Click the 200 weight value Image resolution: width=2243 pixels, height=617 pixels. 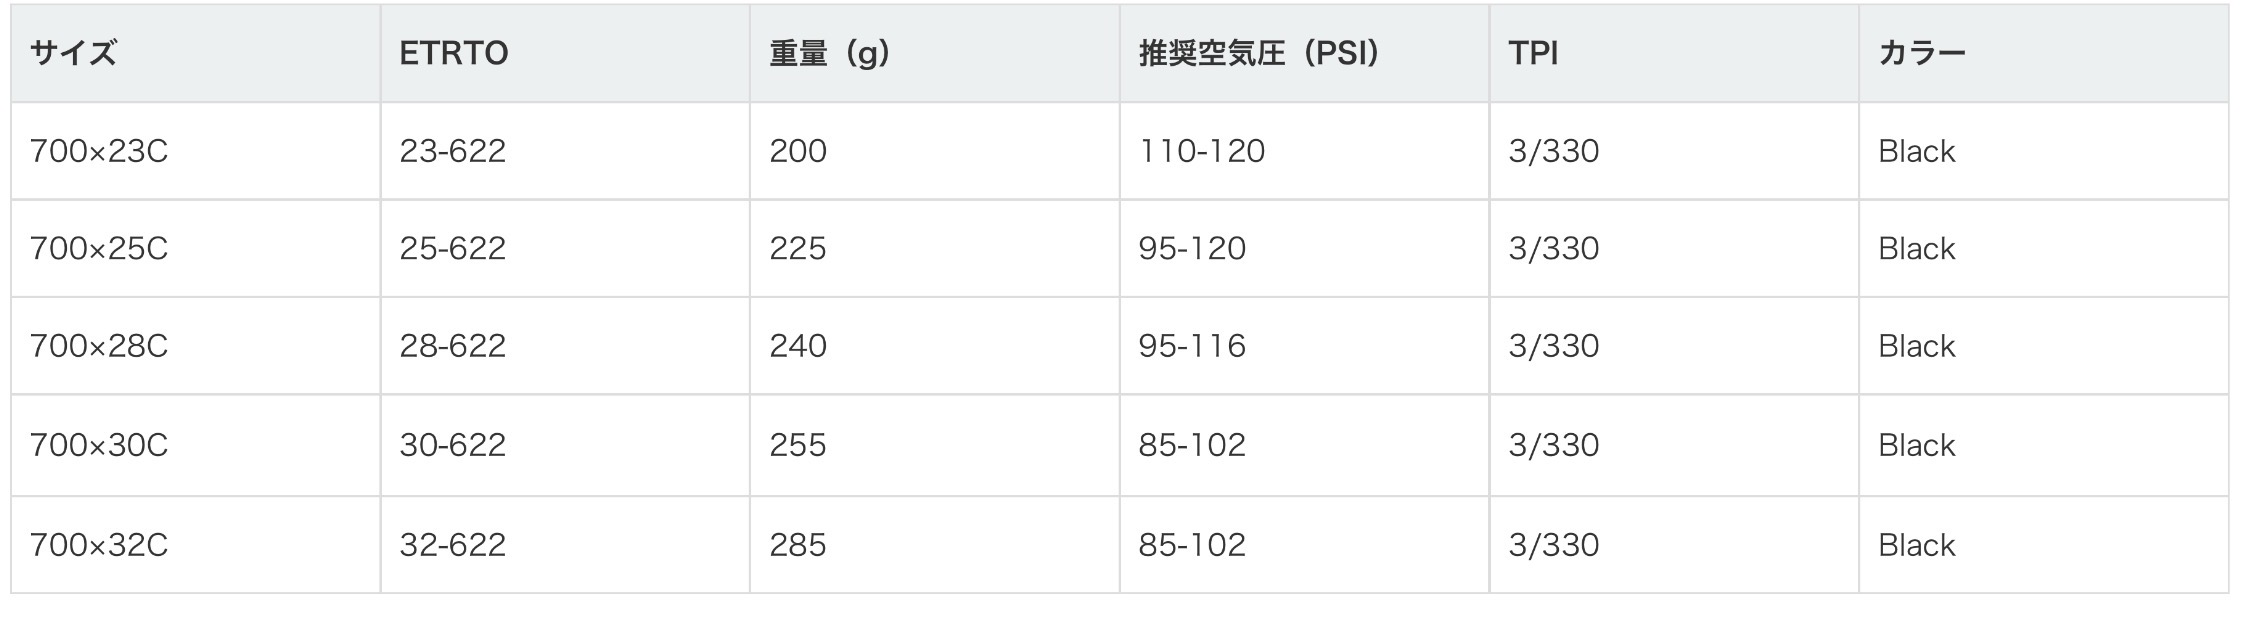(797, 151)
